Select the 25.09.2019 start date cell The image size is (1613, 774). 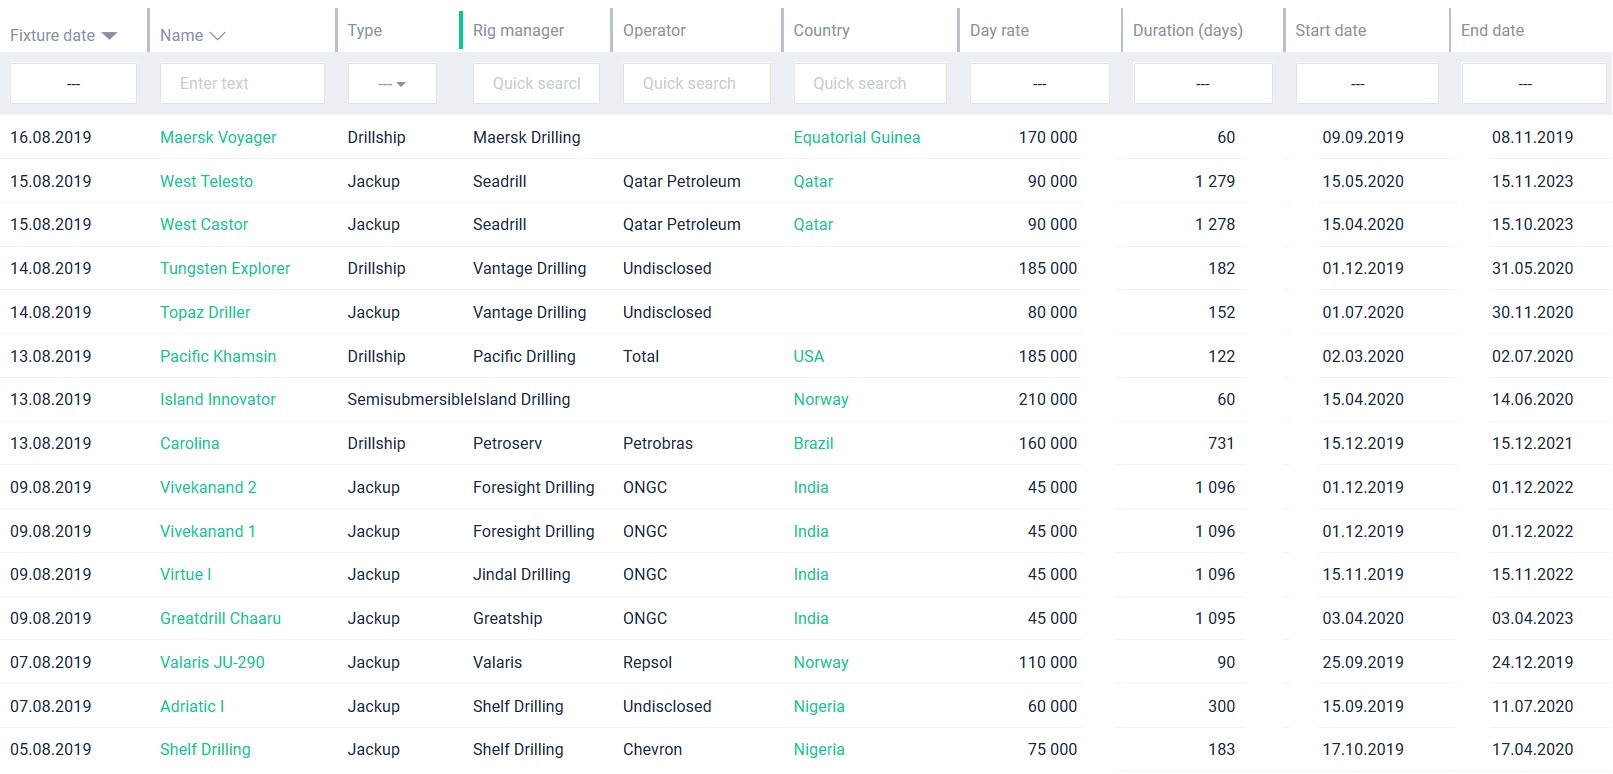(1363, 663)
